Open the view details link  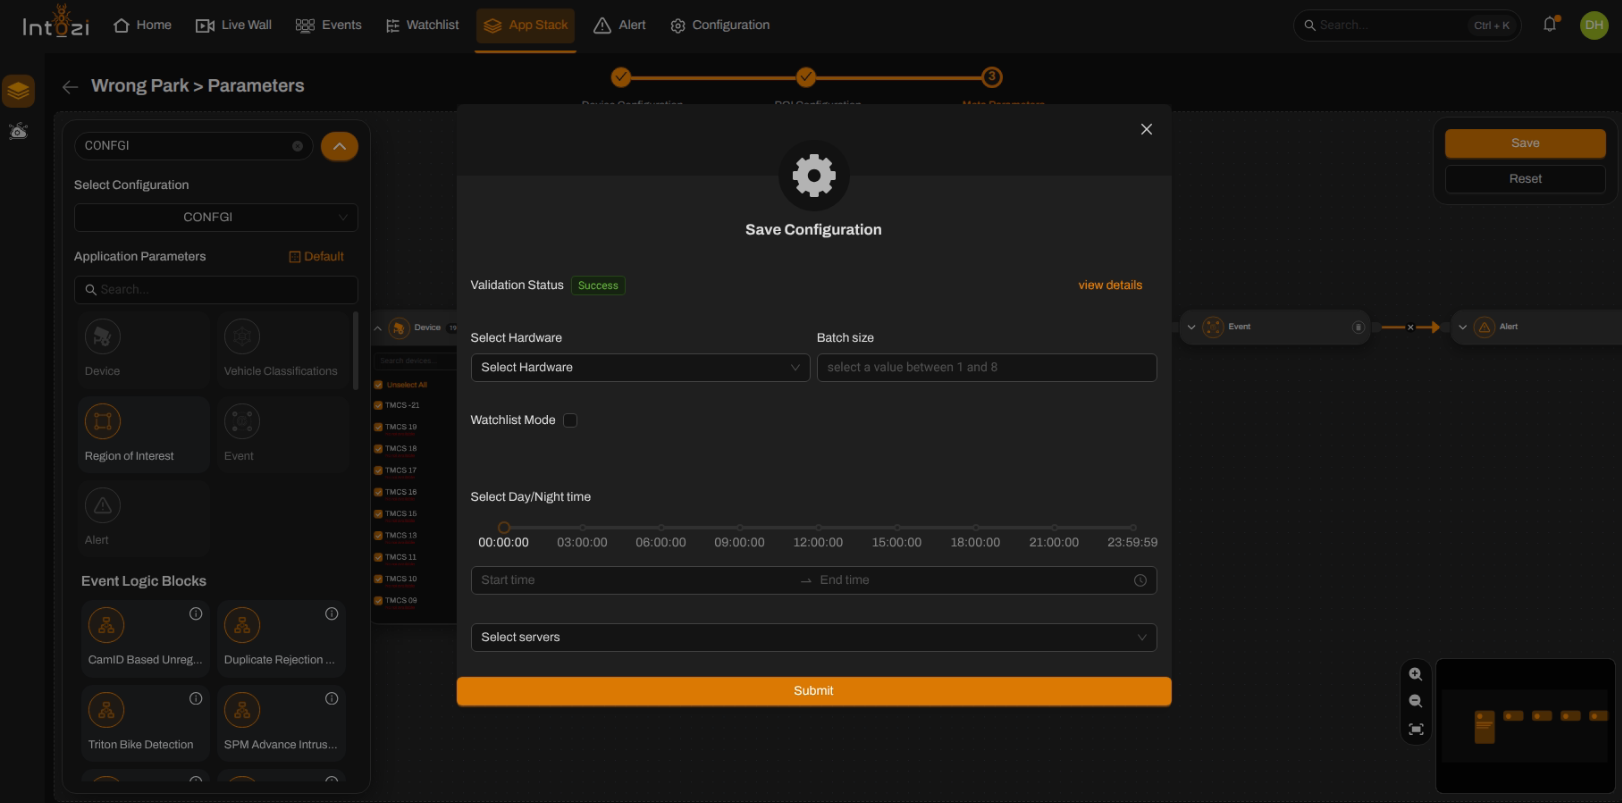[x=1110, y=285]
